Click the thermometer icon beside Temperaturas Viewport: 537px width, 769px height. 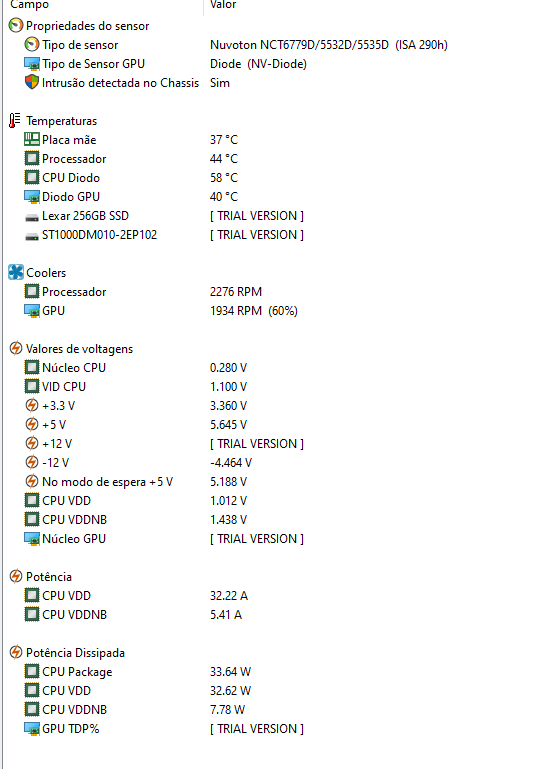click(15, 121)
